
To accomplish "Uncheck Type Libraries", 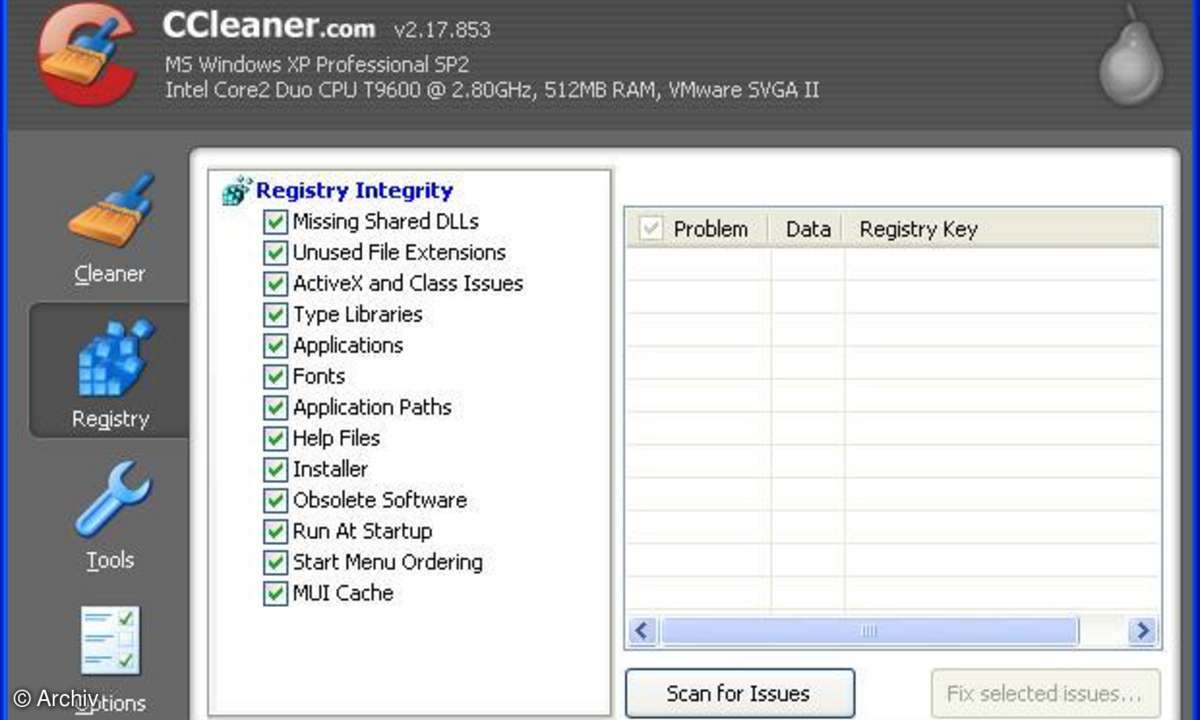I will pyautogui.click(x=275, y=314).
